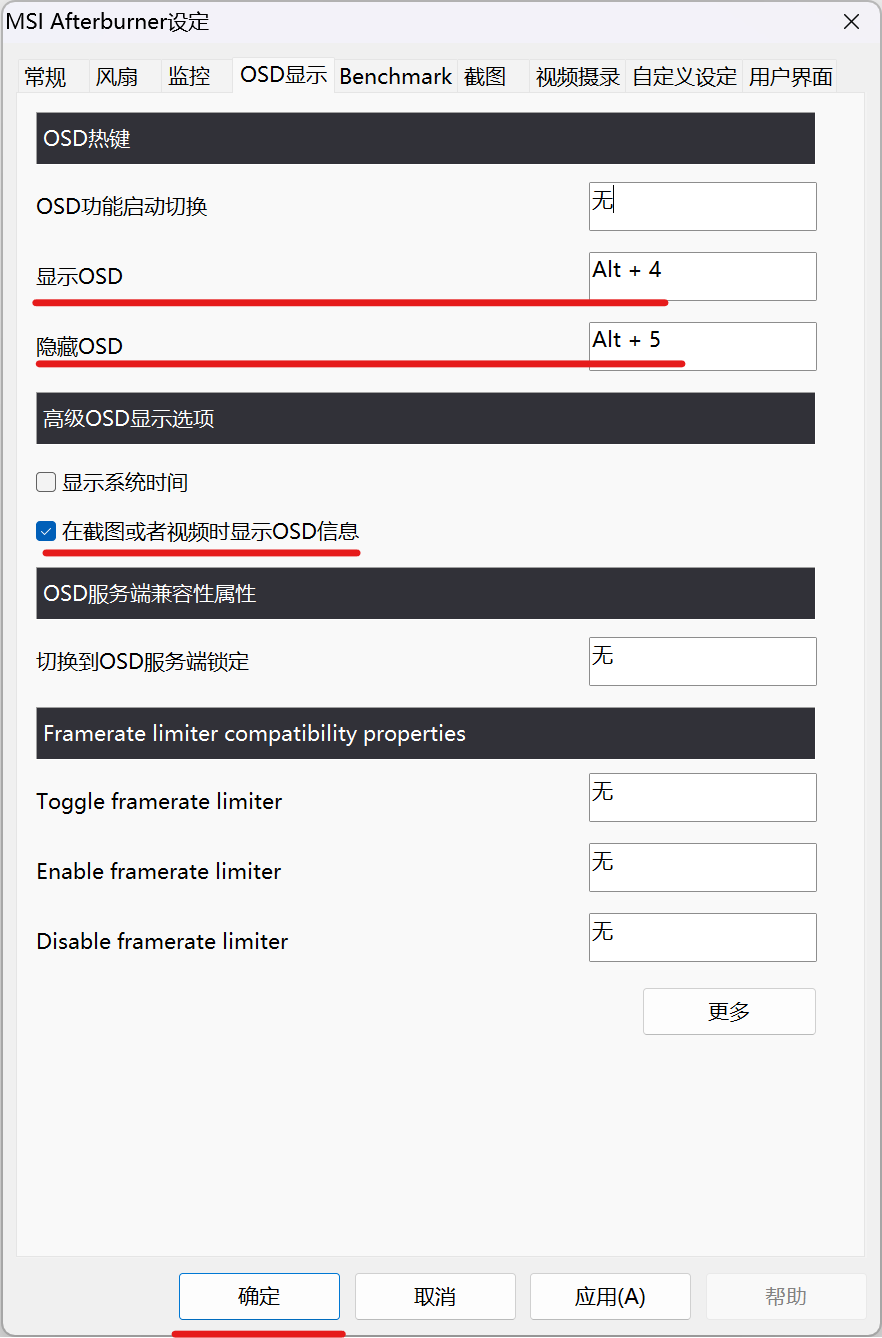Image resolution: width=882 pixels, height=1338 pixels.
Task: Open the 截图 tab
Action: pyautogui.click(x=485, y=77)
